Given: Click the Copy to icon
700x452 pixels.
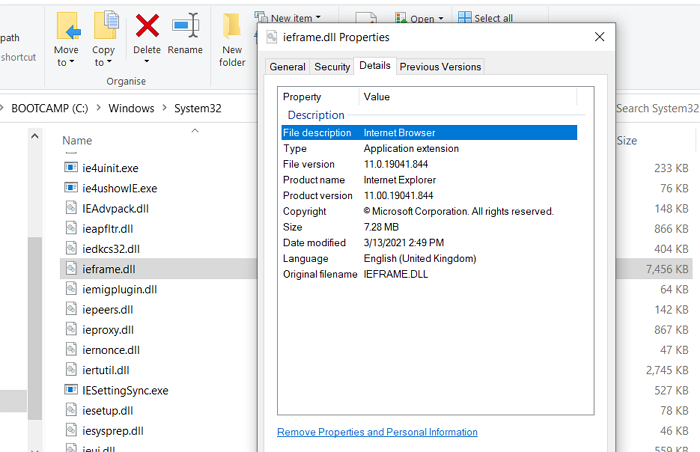Looking at the screenshot, I should click(106, 25).
